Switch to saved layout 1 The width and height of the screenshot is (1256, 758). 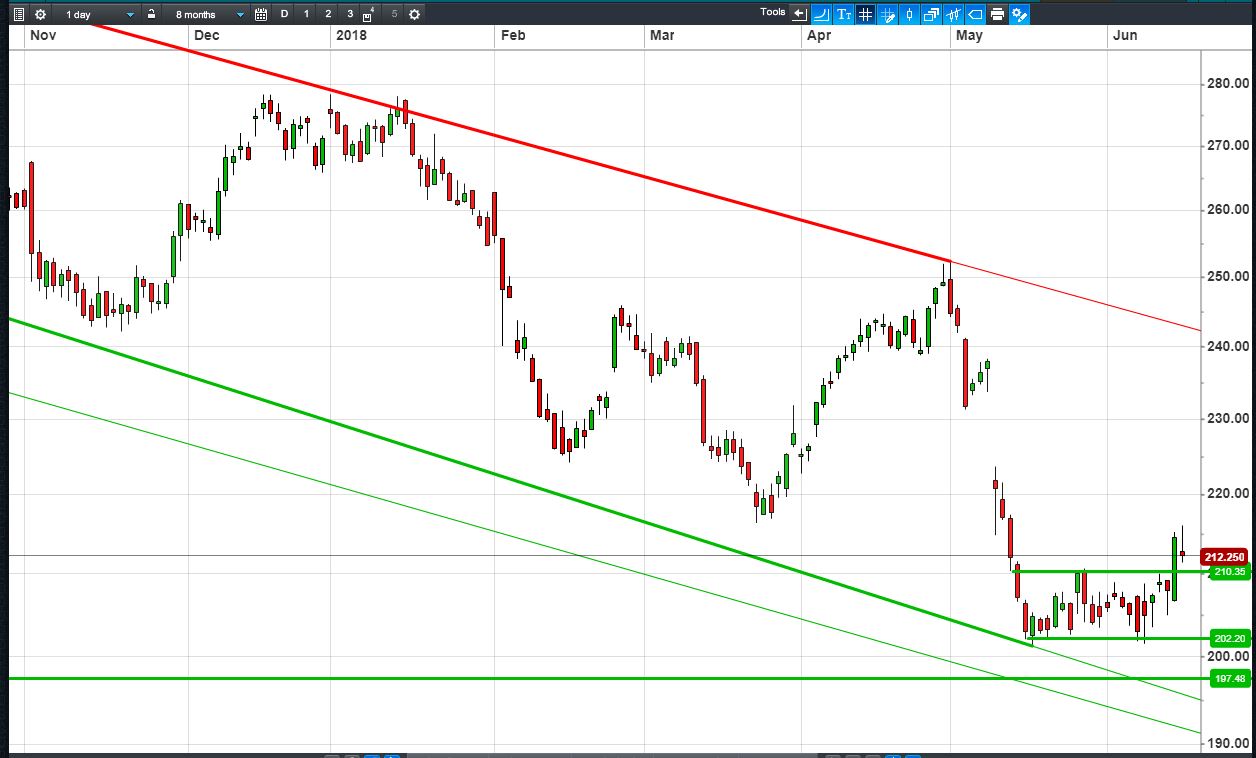point(306,14)
